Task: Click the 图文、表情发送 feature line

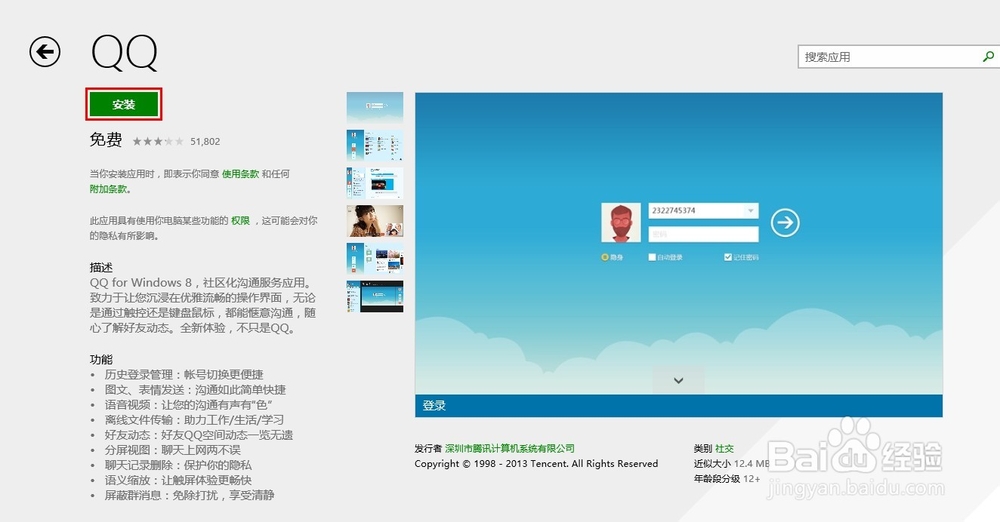Action: point(195,390)
